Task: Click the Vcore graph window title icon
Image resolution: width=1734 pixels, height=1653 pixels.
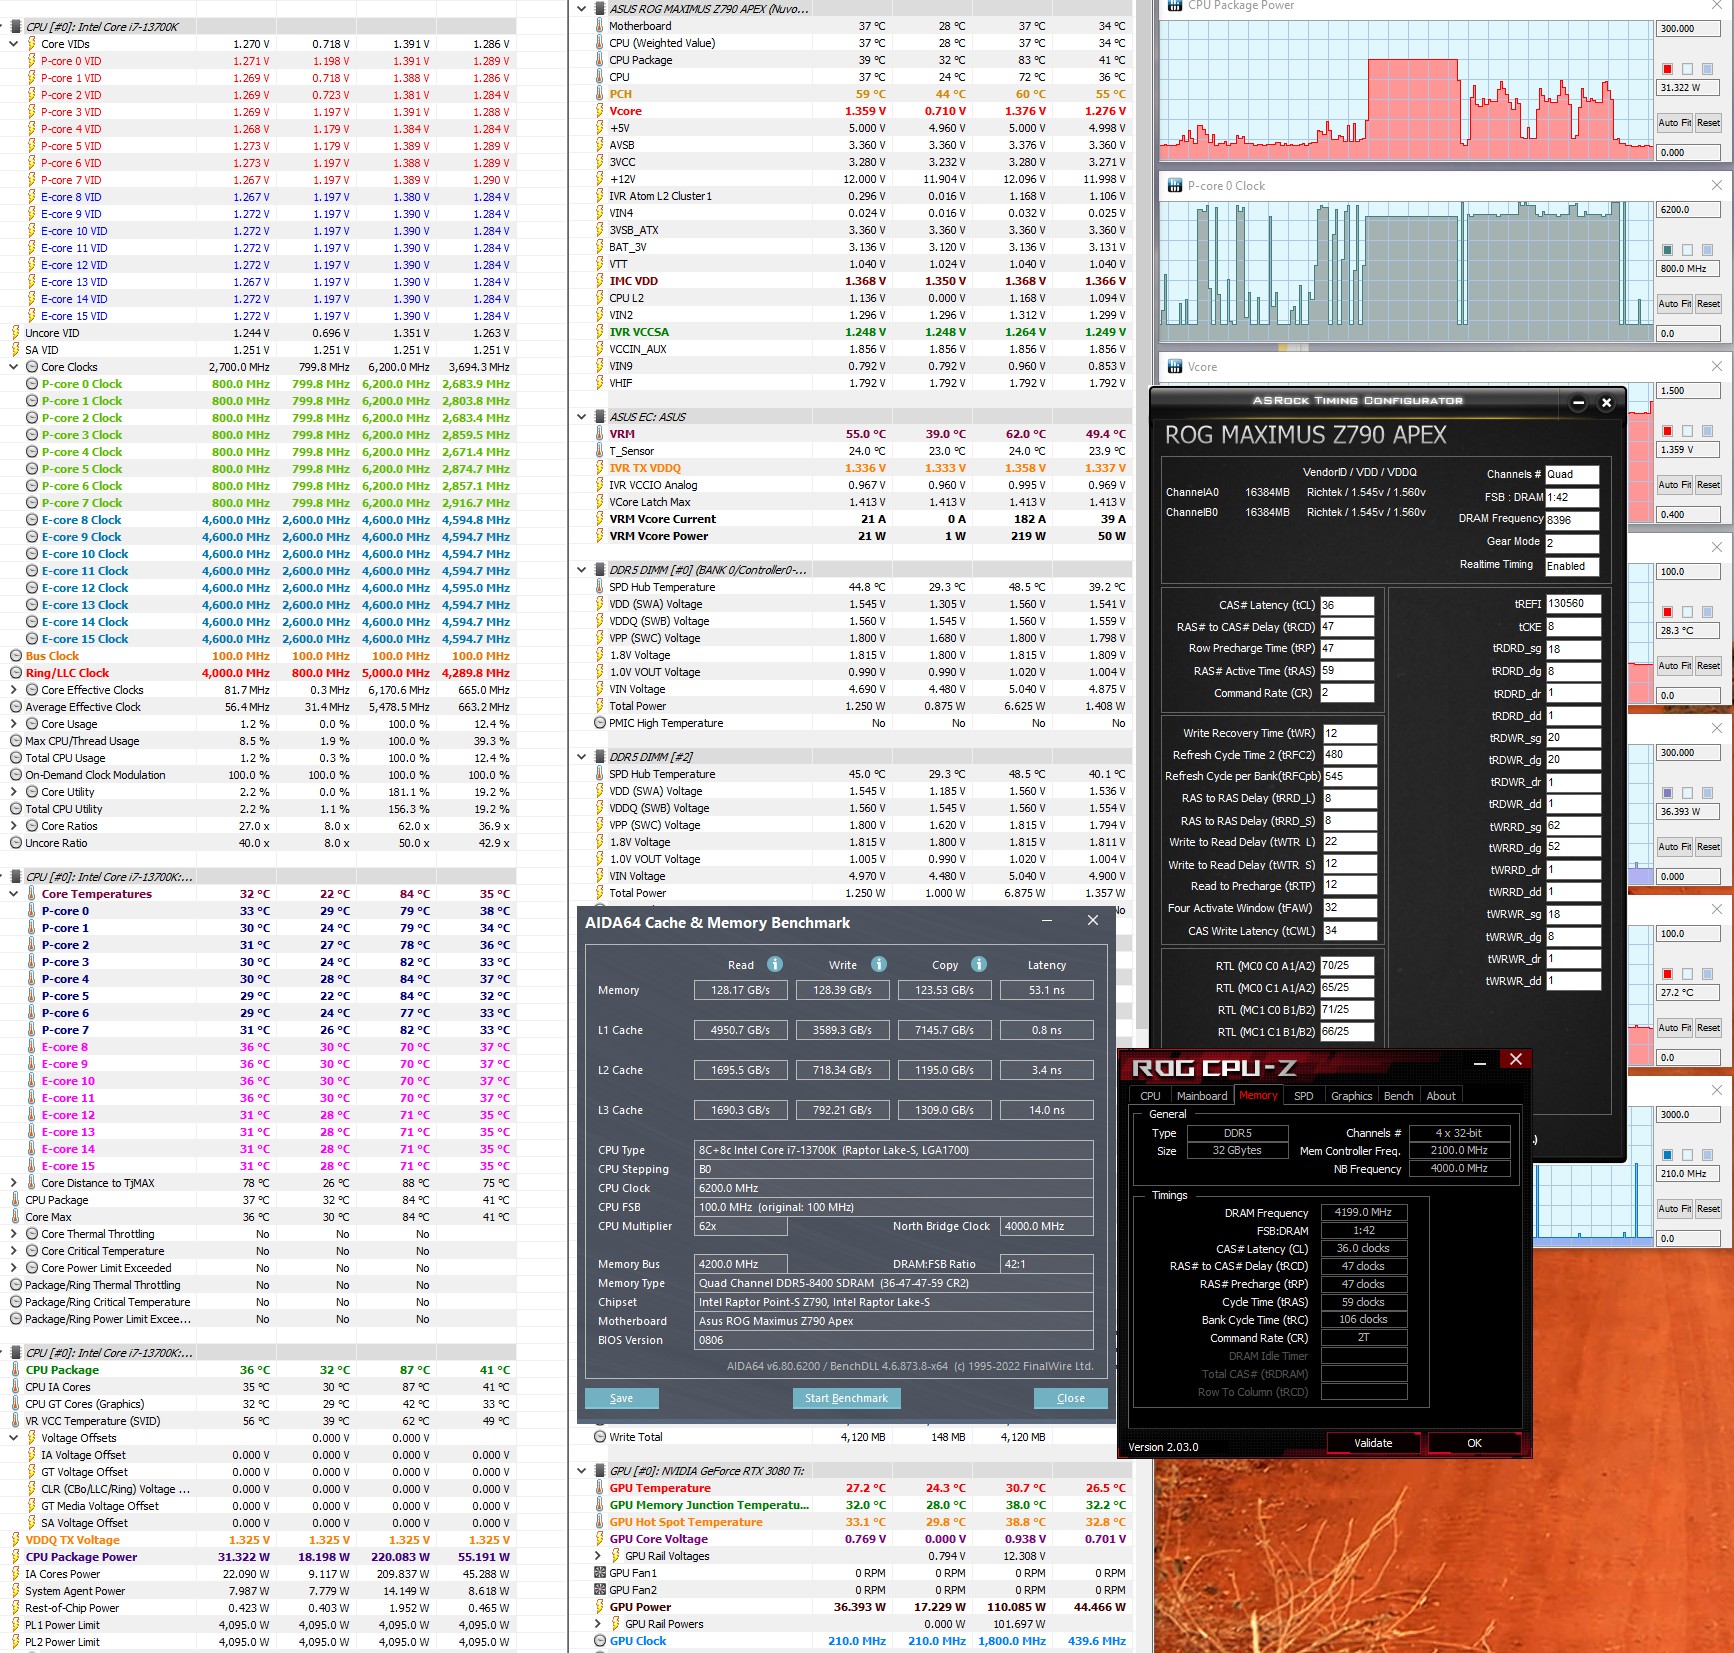Action: tap(1174, 367)
